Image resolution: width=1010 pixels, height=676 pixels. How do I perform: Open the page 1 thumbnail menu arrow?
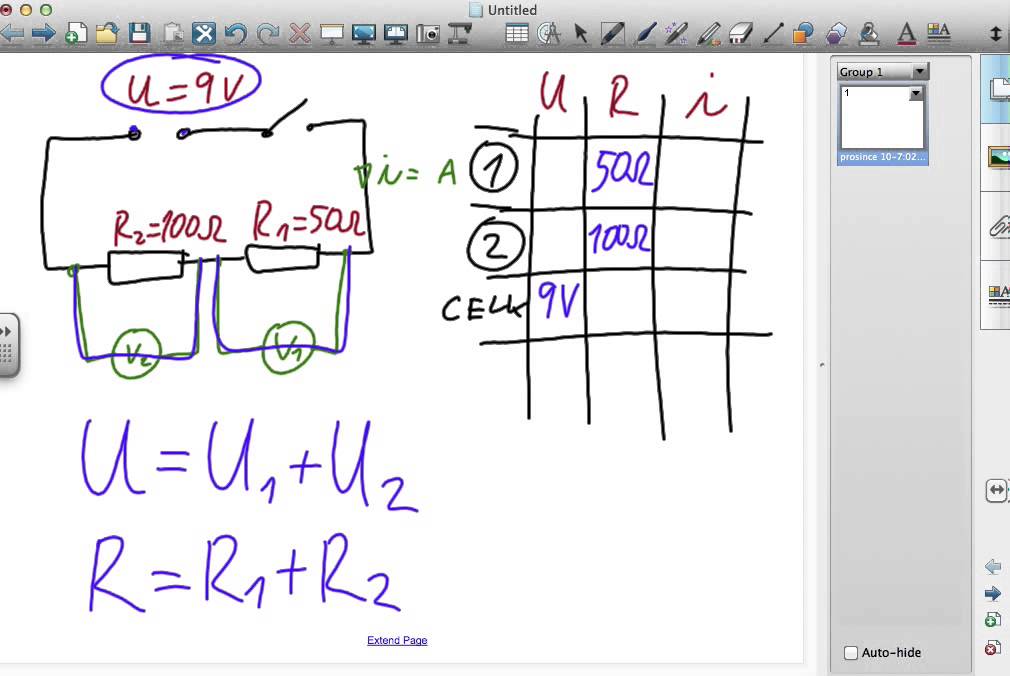(915, 94)
